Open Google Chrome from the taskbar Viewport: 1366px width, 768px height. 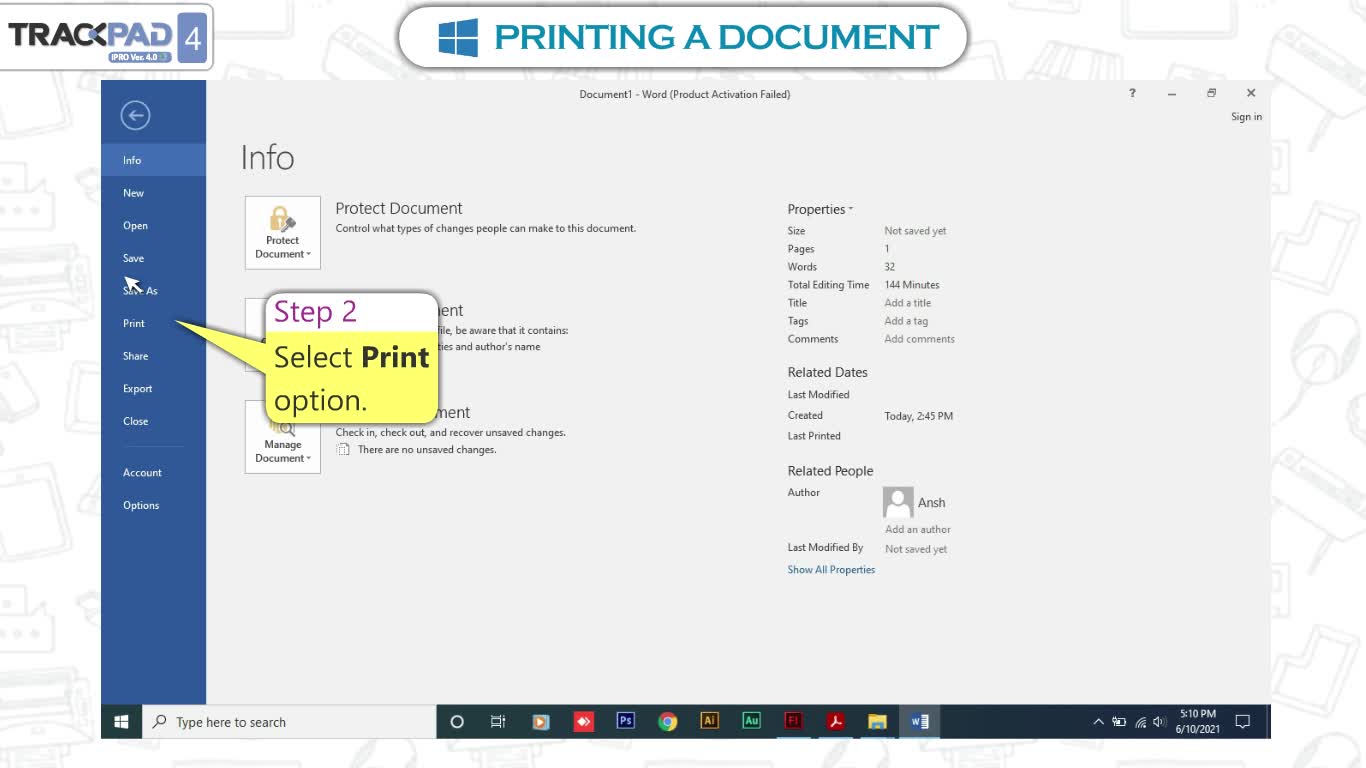click(668, 722)
